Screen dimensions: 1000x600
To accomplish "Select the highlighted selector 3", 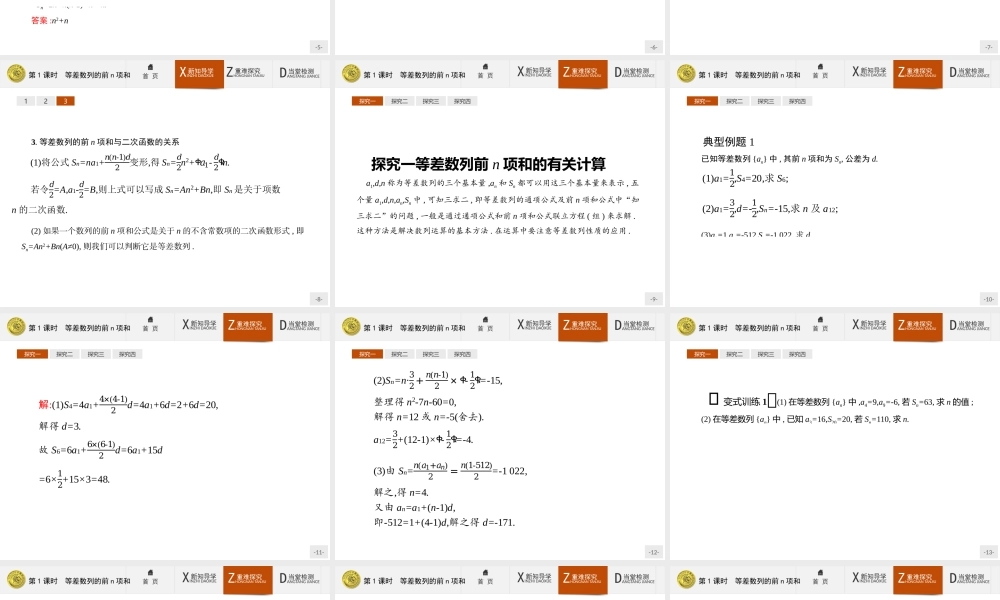I will (64, 101).
